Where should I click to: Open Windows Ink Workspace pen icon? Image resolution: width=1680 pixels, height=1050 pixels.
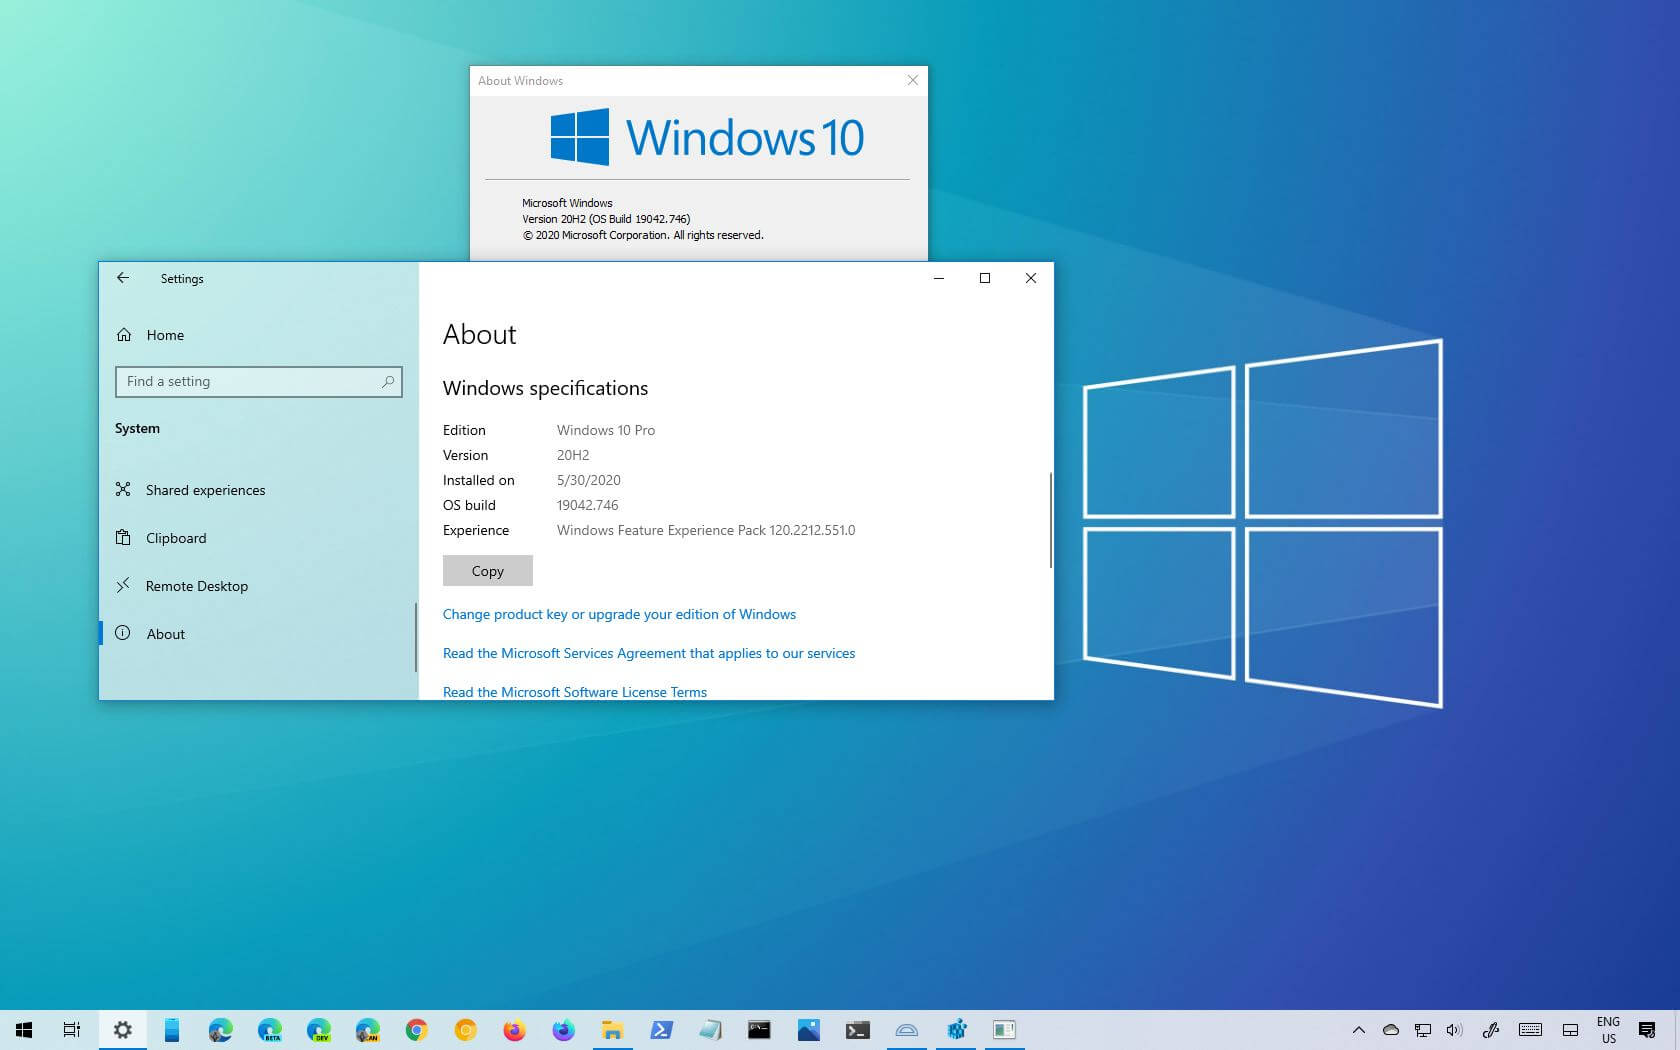tap(1490, 1030)
